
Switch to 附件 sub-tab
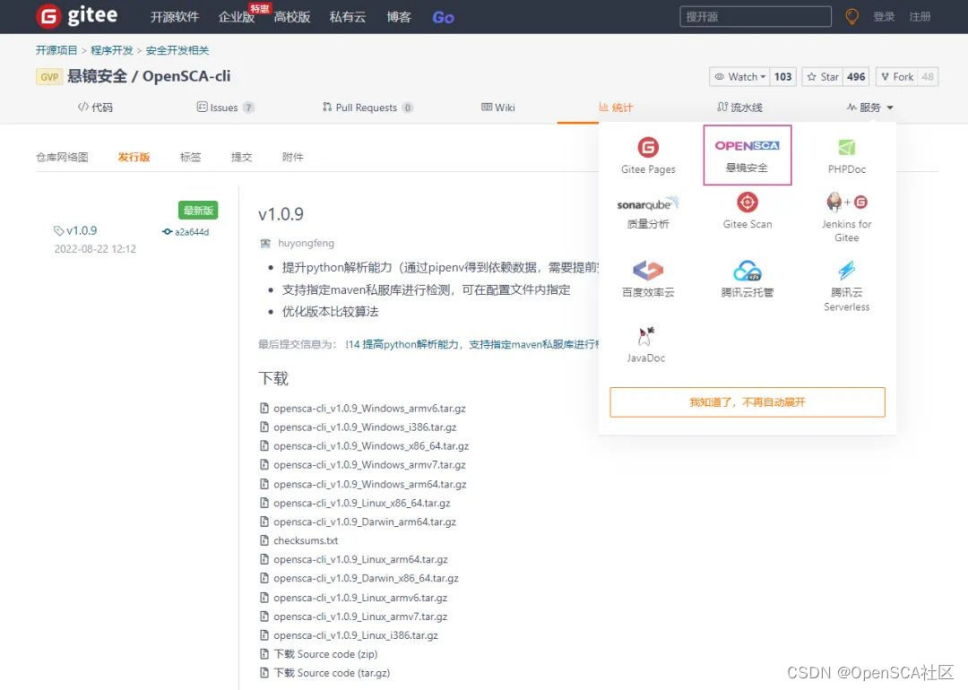click(x=293, y=157)
